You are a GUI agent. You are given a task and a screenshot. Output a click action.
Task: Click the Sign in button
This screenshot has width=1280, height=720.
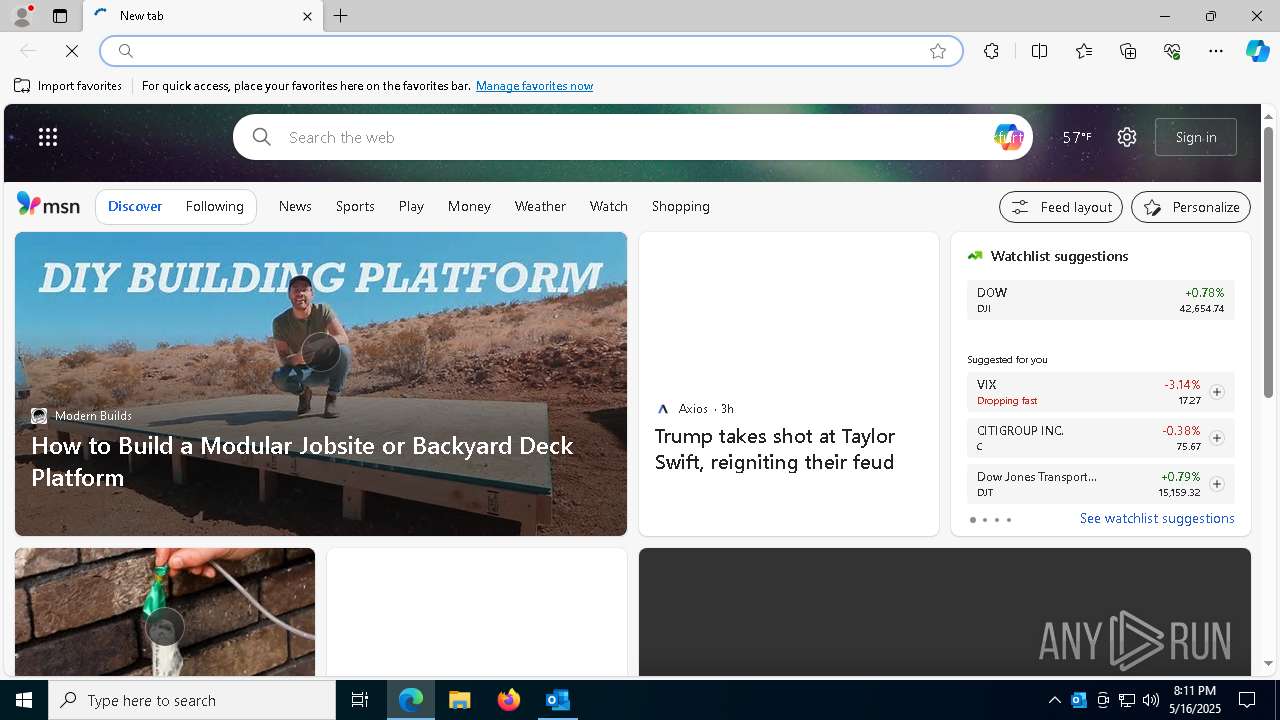tap(1196, 137)
